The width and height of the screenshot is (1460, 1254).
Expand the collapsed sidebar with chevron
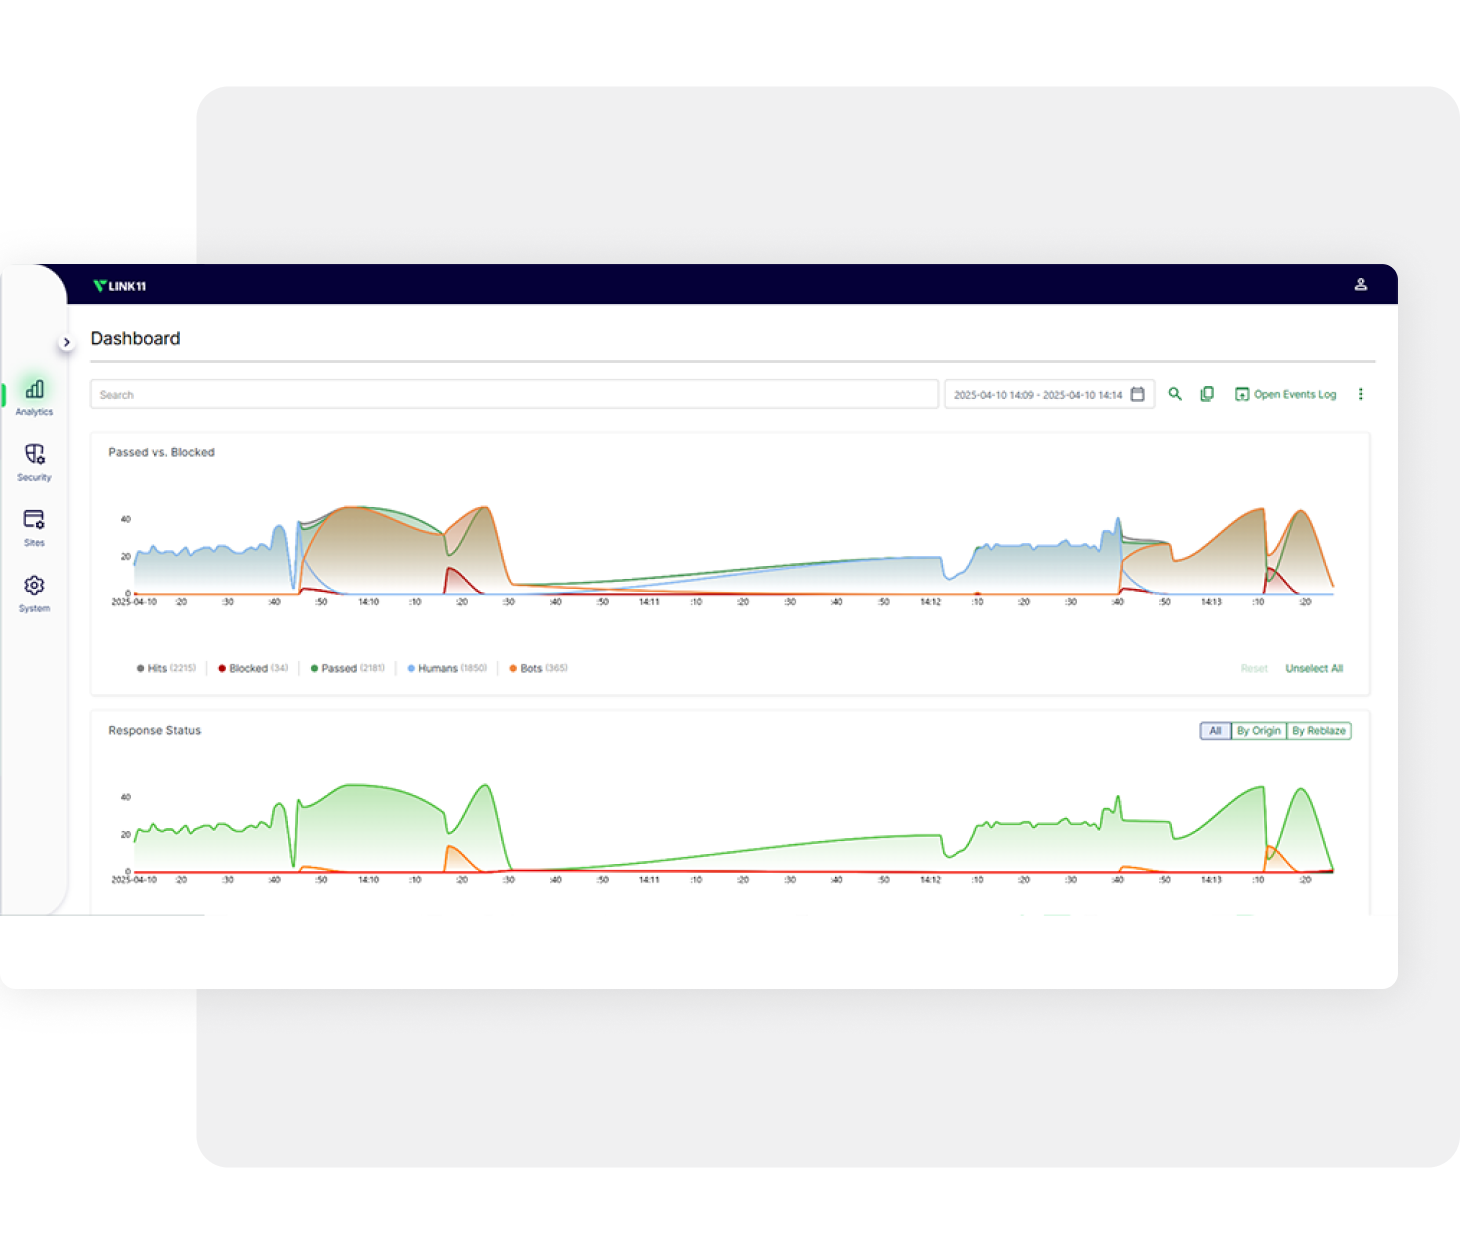[66, 342]
